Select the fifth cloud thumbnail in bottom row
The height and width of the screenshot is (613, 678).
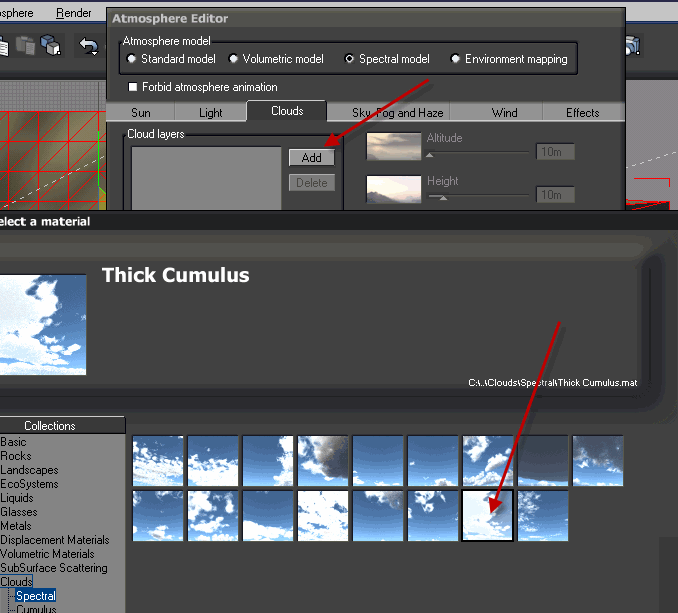point(378,516)
